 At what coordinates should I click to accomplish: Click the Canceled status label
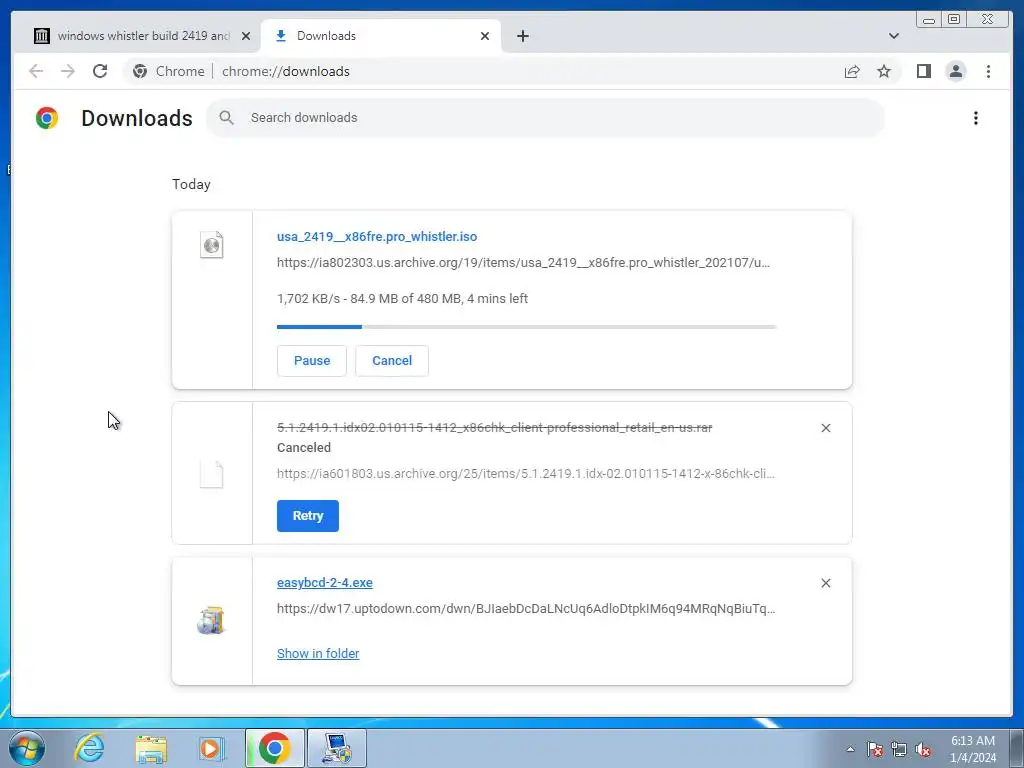(x=304, y=447)
